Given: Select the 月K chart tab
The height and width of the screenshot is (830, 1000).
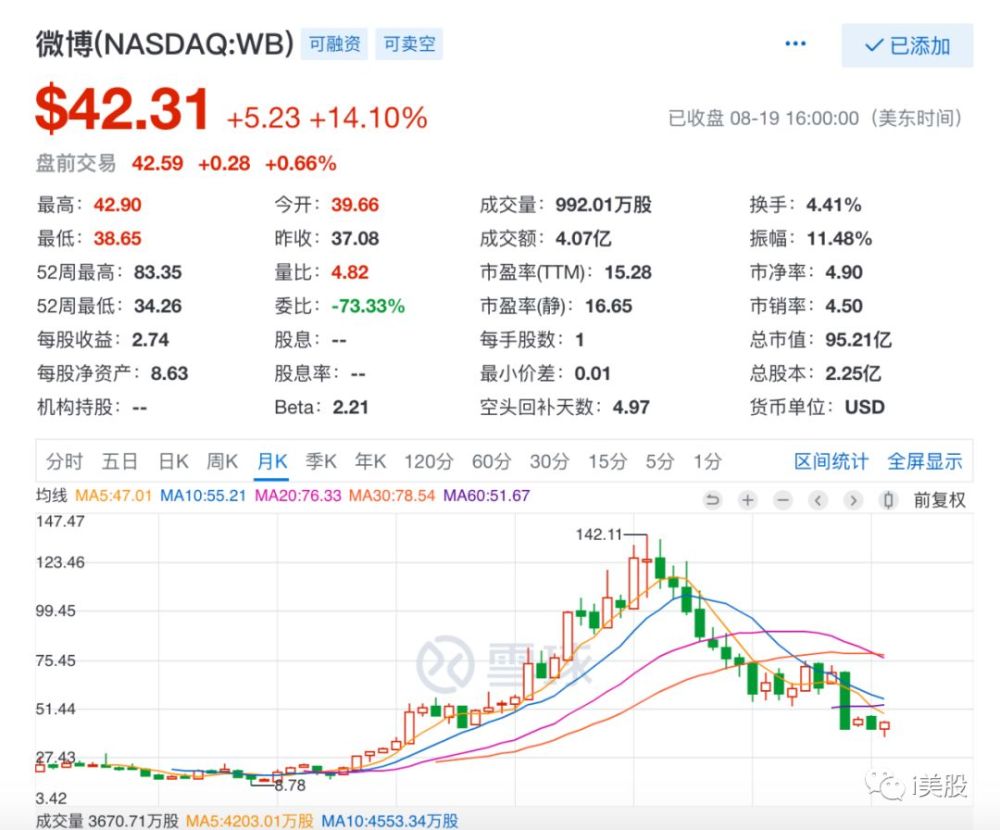Looking at the screenshot, I should 272,461.
